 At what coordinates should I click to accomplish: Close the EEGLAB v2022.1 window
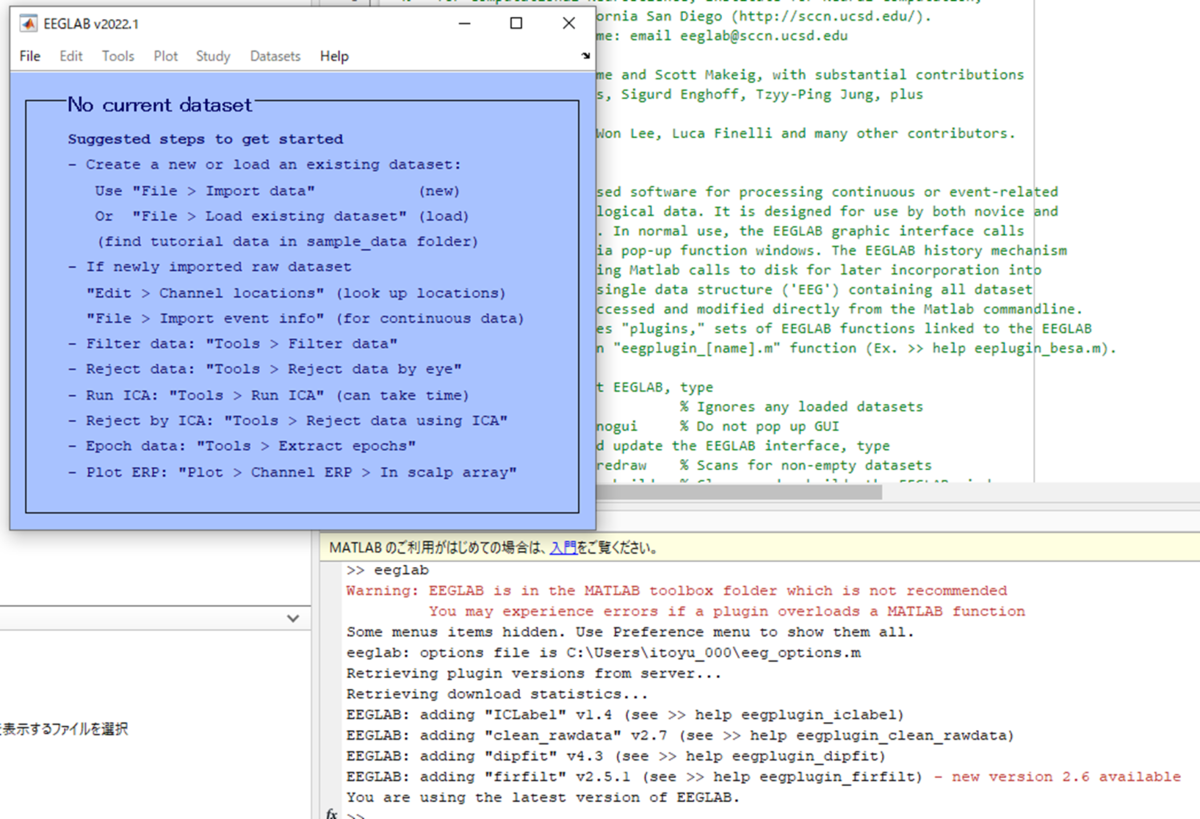coord(569,23)
